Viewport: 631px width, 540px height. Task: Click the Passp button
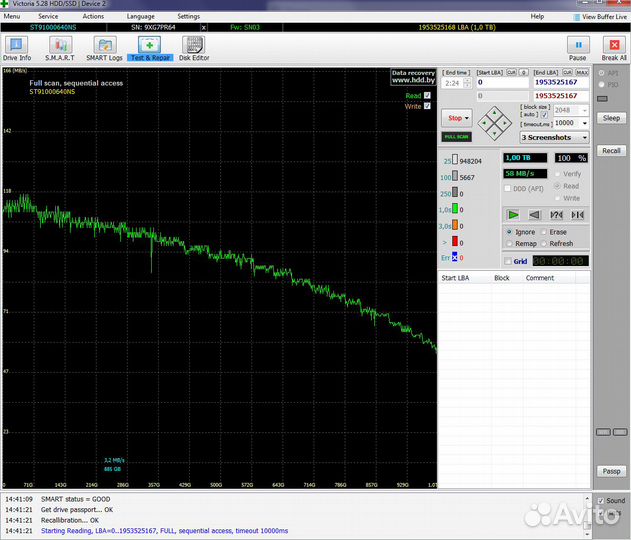point(611,471)
